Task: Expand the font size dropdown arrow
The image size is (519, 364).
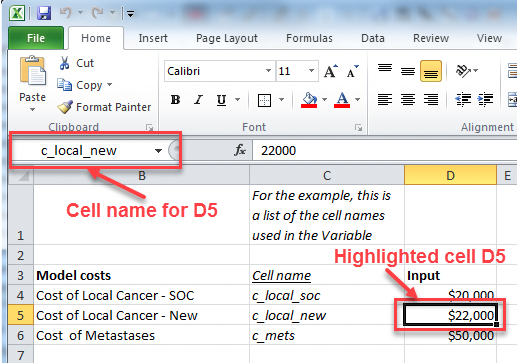Action: click(311, 71)
